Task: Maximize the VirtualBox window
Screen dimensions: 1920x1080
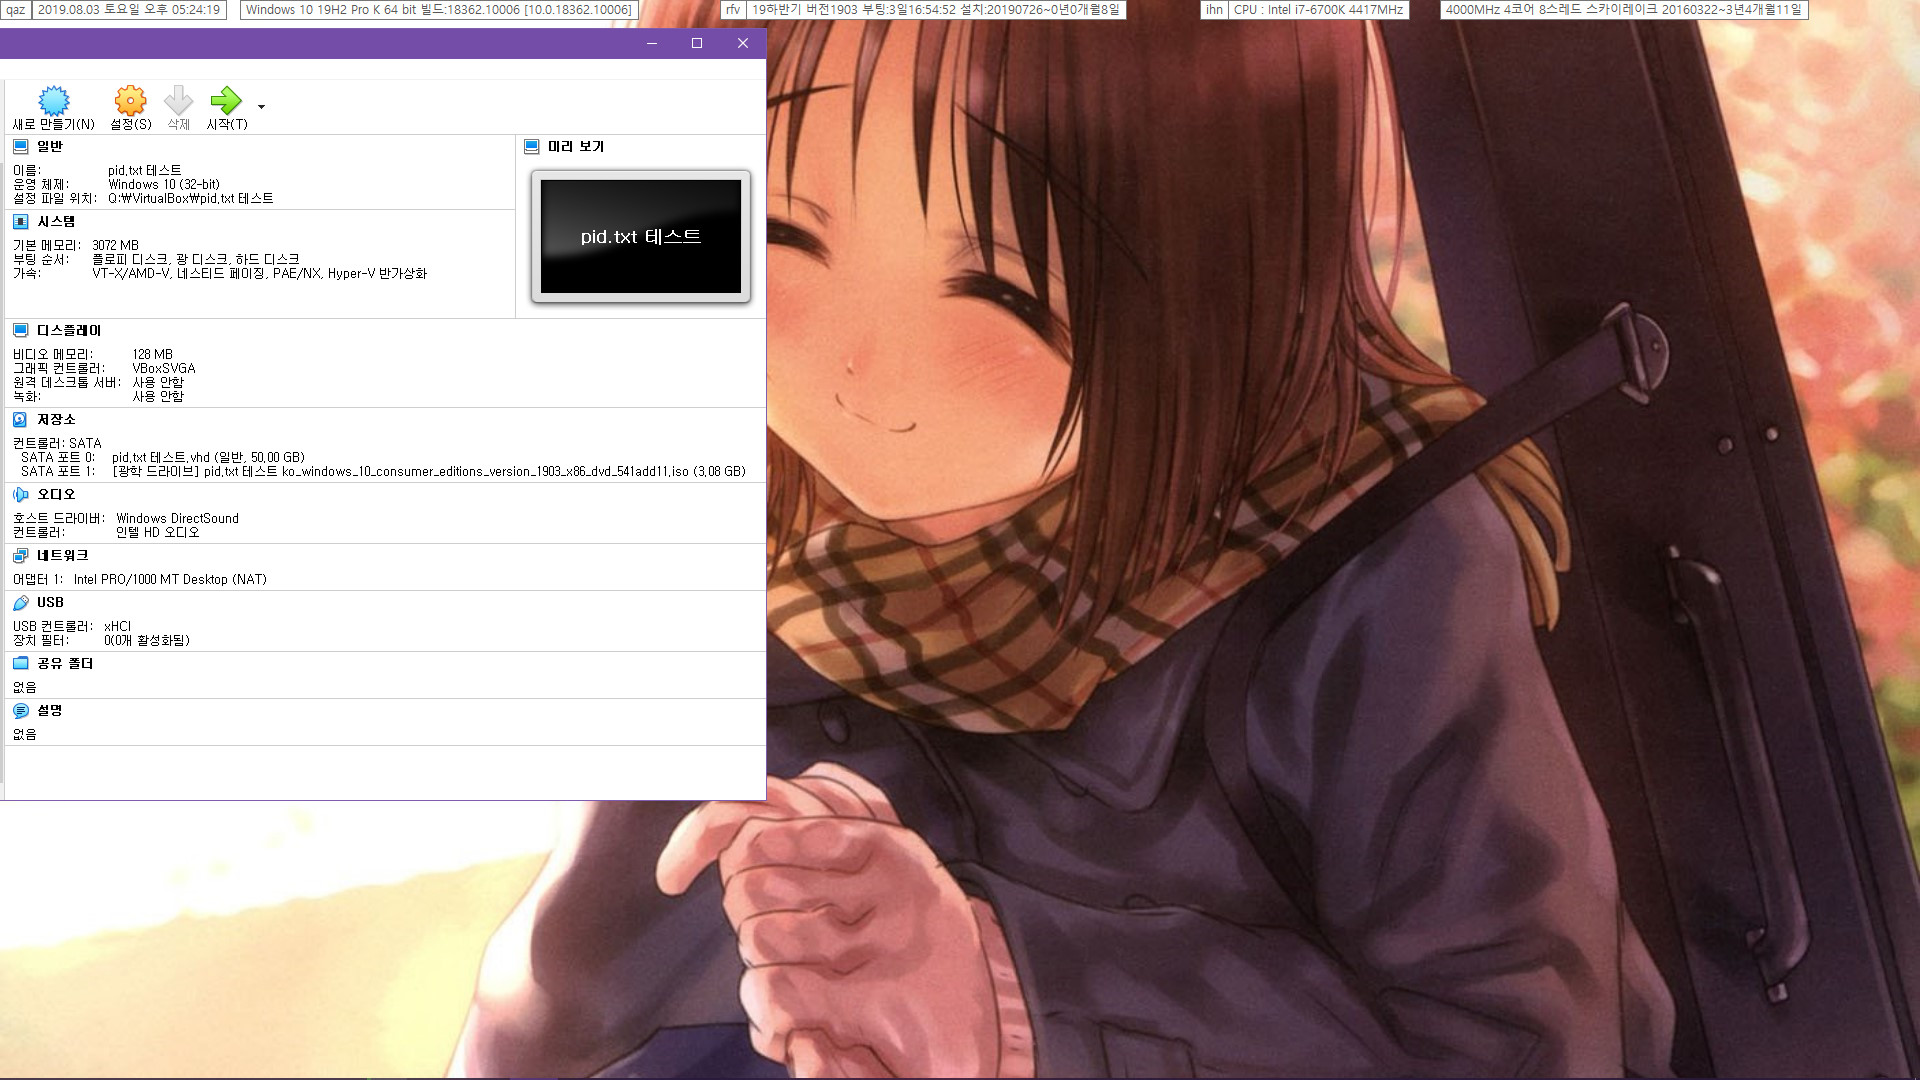Action: [697, 43]
